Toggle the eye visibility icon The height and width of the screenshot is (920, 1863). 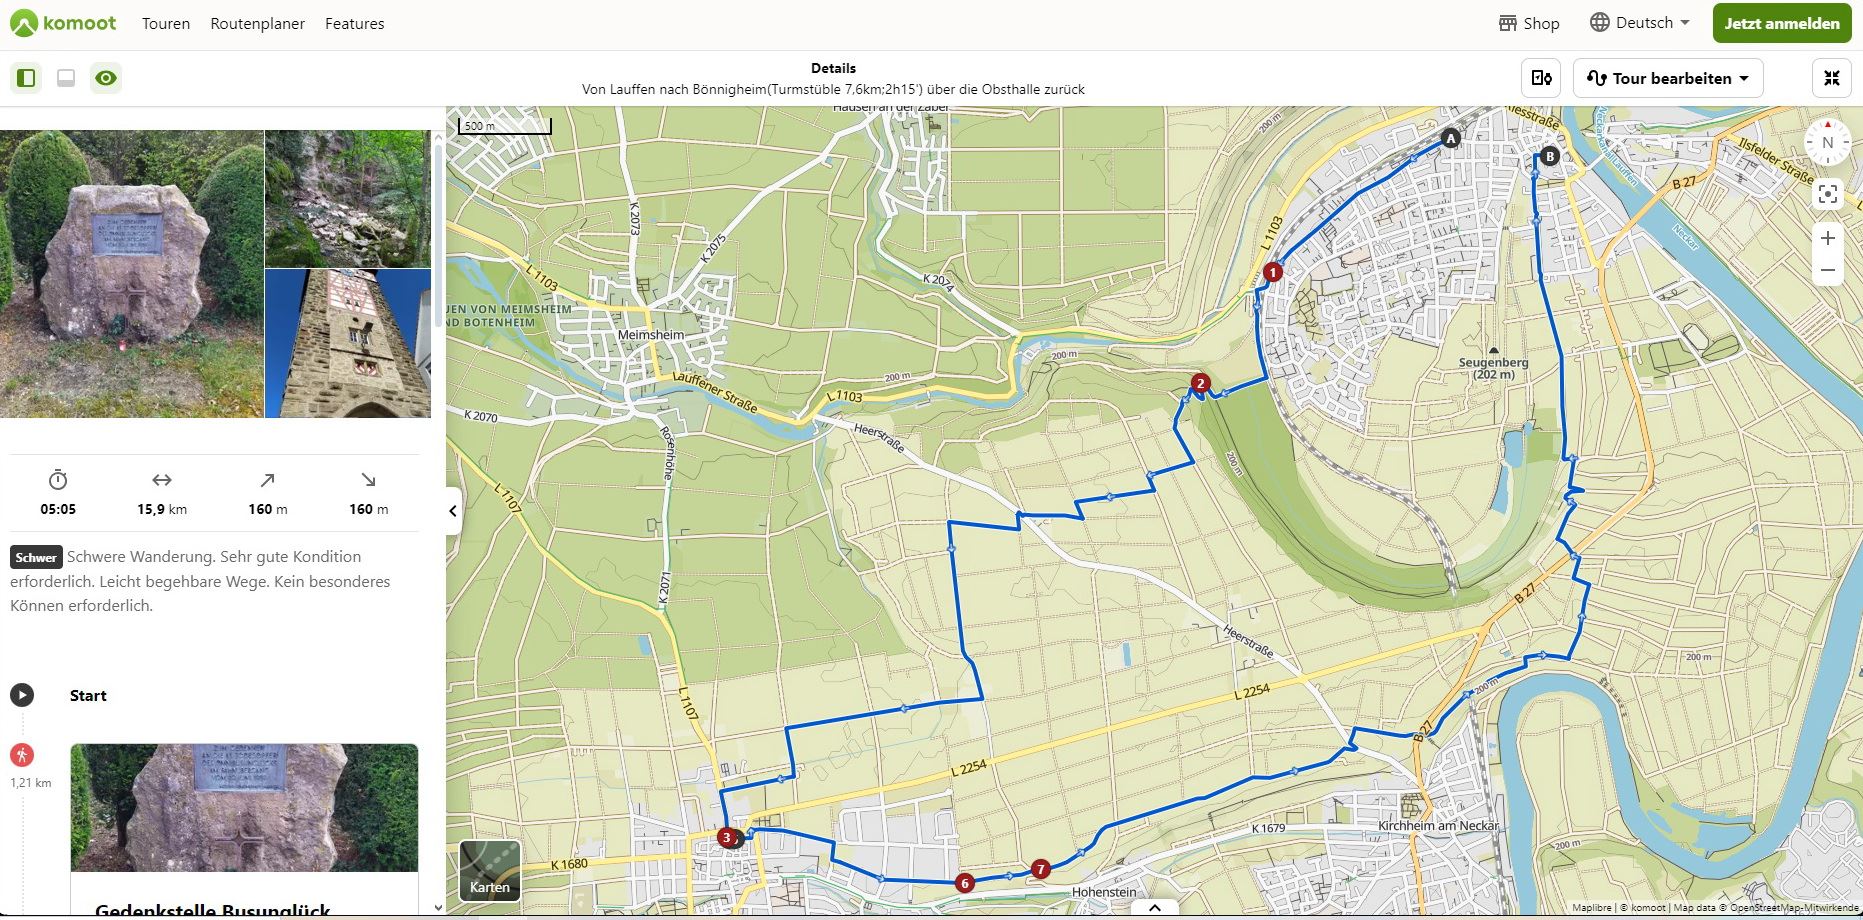106,78
